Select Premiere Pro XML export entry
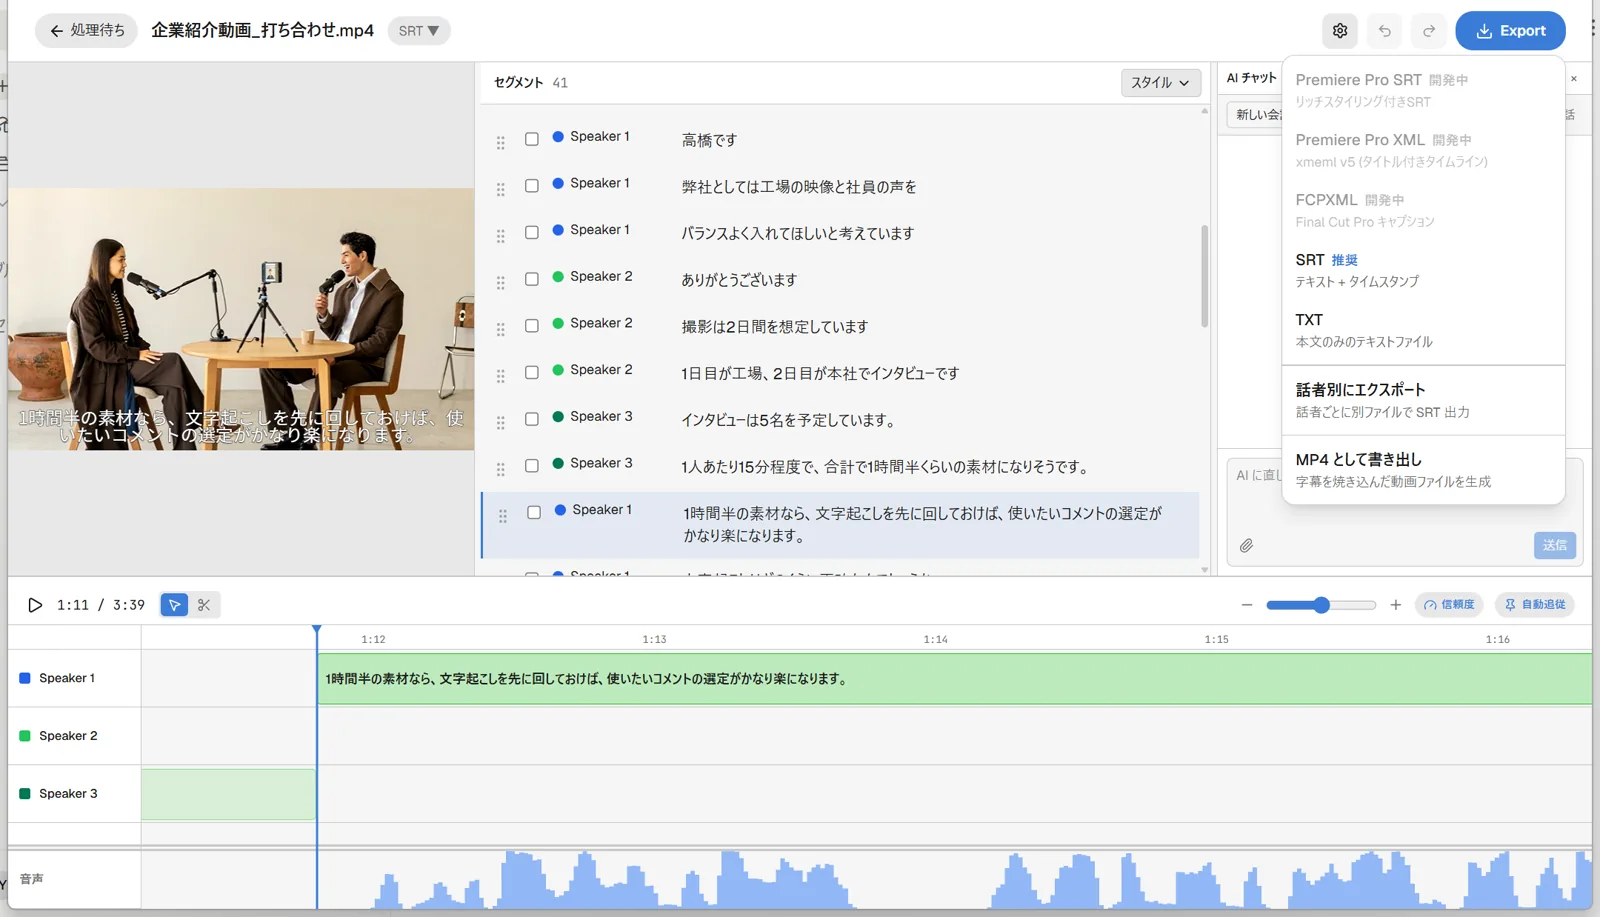 [x=1423, y=150]
